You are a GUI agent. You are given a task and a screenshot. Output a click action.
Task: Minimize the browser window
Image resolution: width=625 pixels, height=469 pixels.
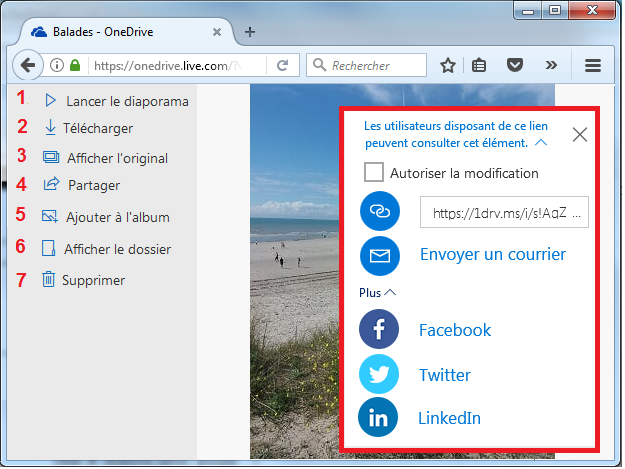[x=528, y=10]
